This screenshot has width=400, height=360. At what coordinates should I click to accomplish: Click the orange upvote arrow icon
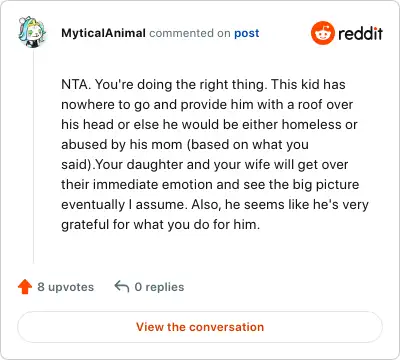tap(25, 287)
